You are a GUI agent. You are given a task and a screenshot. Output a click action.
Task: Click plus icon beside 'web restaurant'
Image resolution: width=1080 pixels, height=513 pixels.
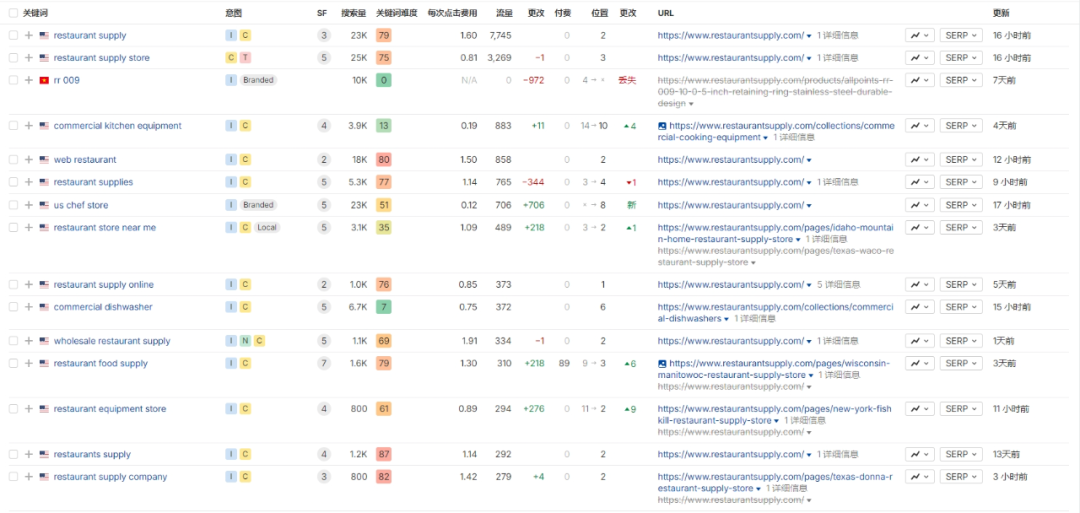coord(28,160)
